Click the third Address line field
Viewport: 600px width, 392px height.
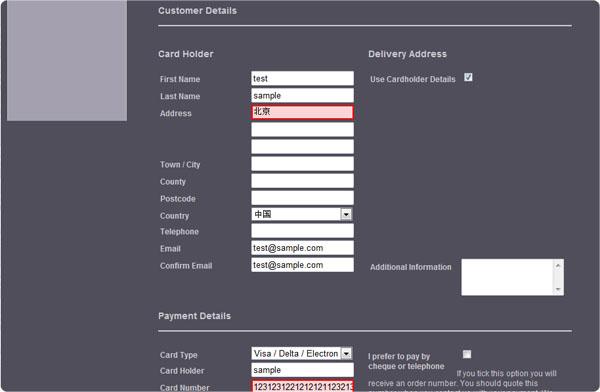[x=302, y=147]
